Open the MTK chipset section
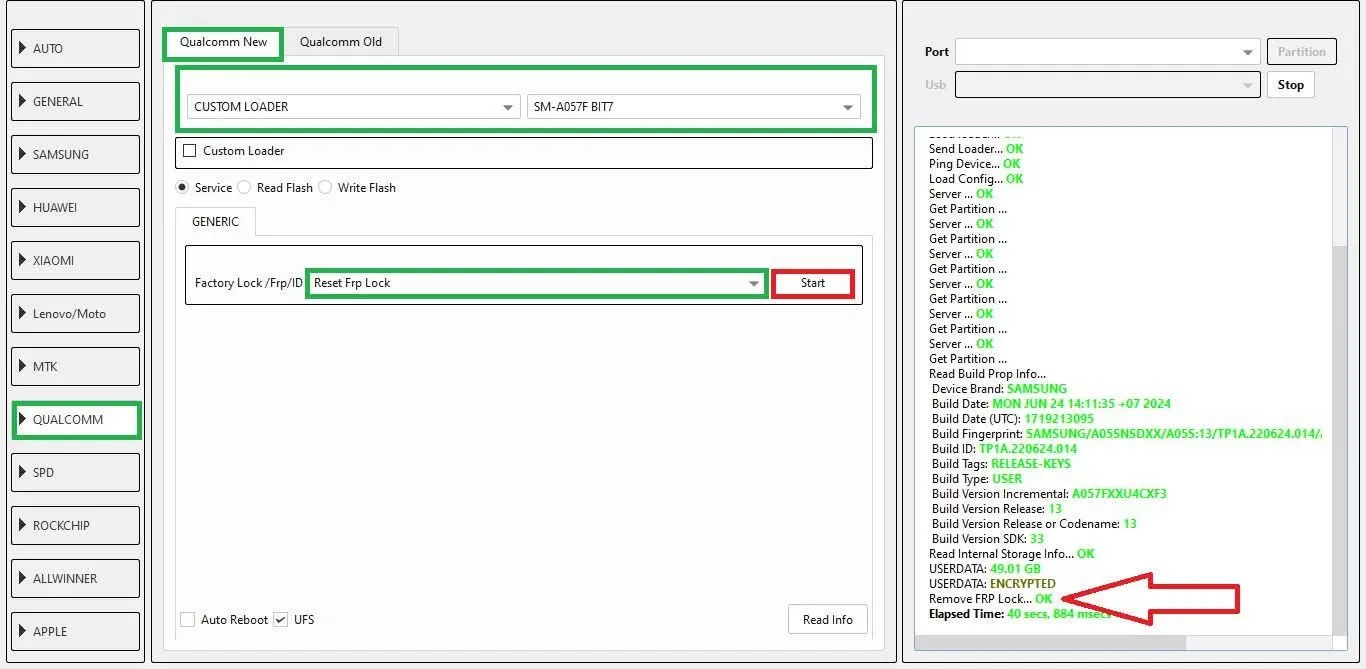The height and width of the screenshot is (669, 1366). [x=76, y=366]
